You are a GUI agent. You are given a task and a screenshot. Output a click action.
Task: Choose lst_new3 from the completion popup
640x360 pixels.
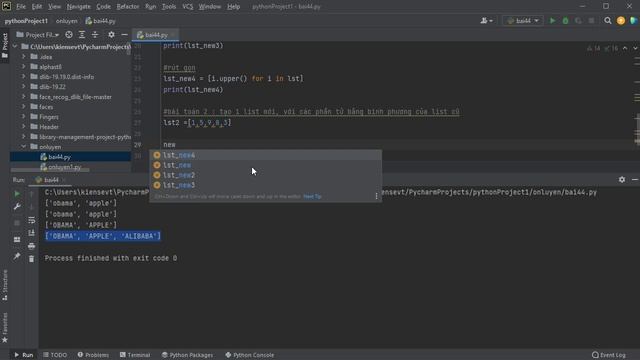tap(265, 185)
